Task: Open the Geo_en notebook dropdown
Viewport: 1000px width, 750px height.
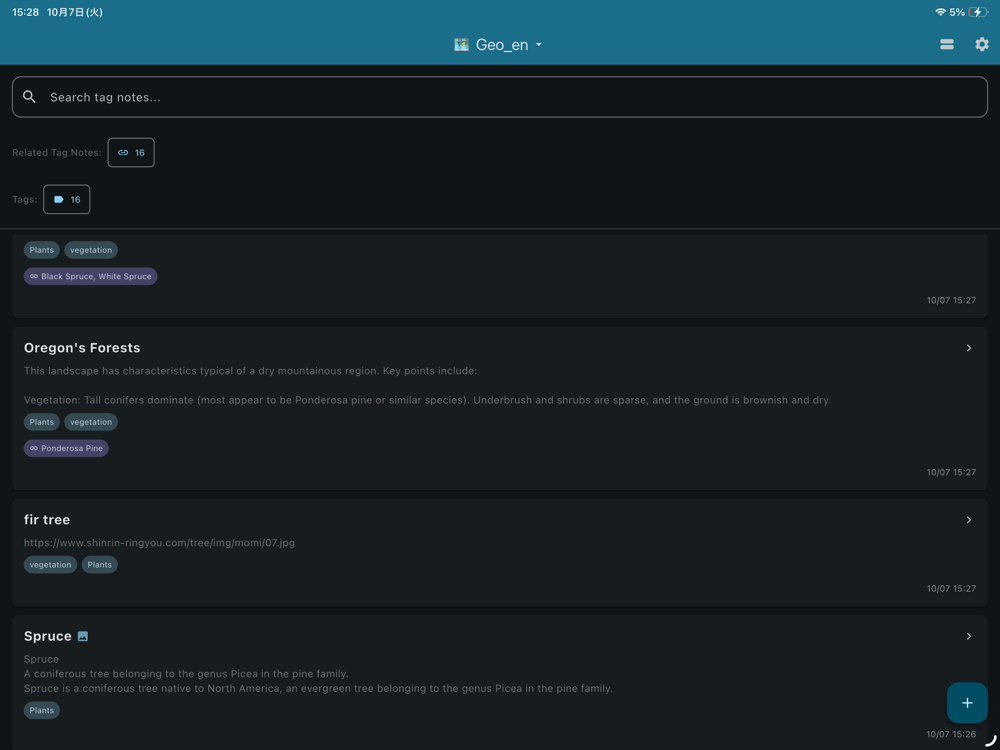Action: (498, 45)
